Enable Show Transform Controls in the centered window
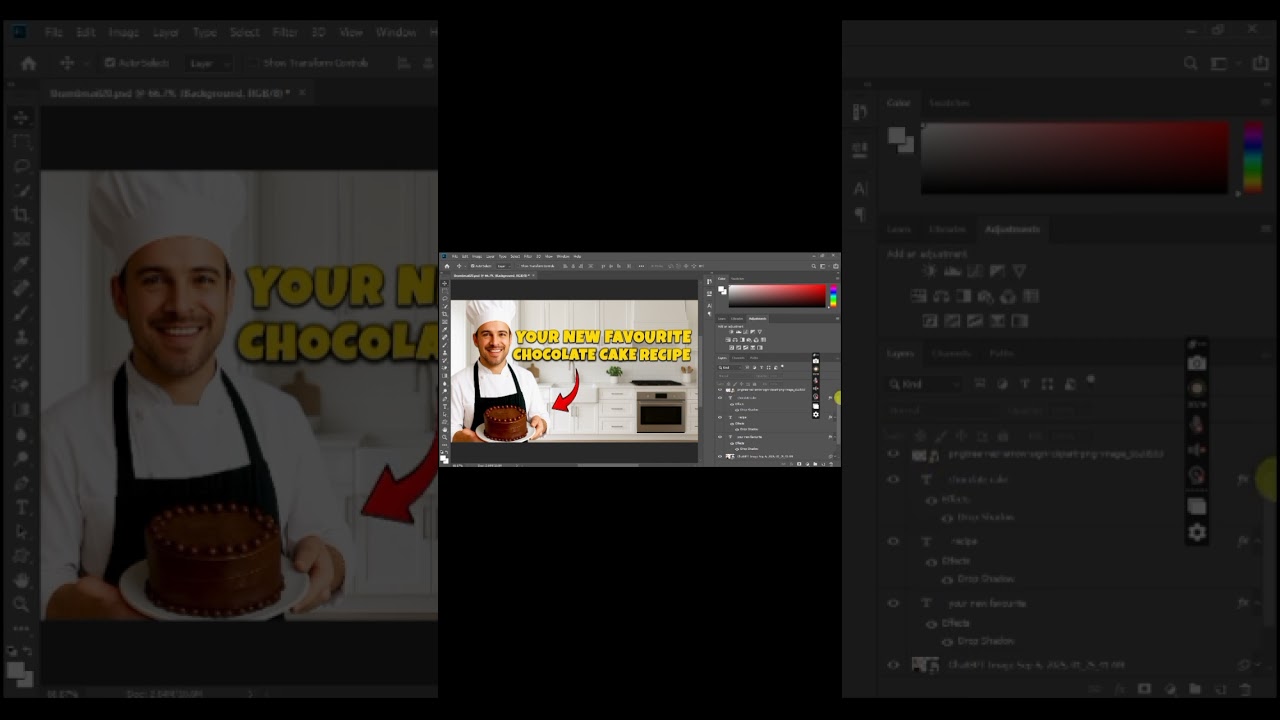This screenshot has width=1280, height=720. pos(520,267)
